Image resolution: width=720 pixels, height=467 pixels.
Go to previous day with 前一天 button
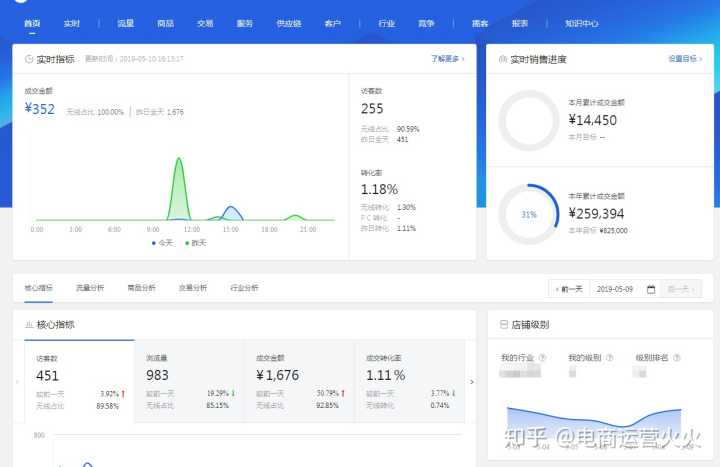click(569, 289)
